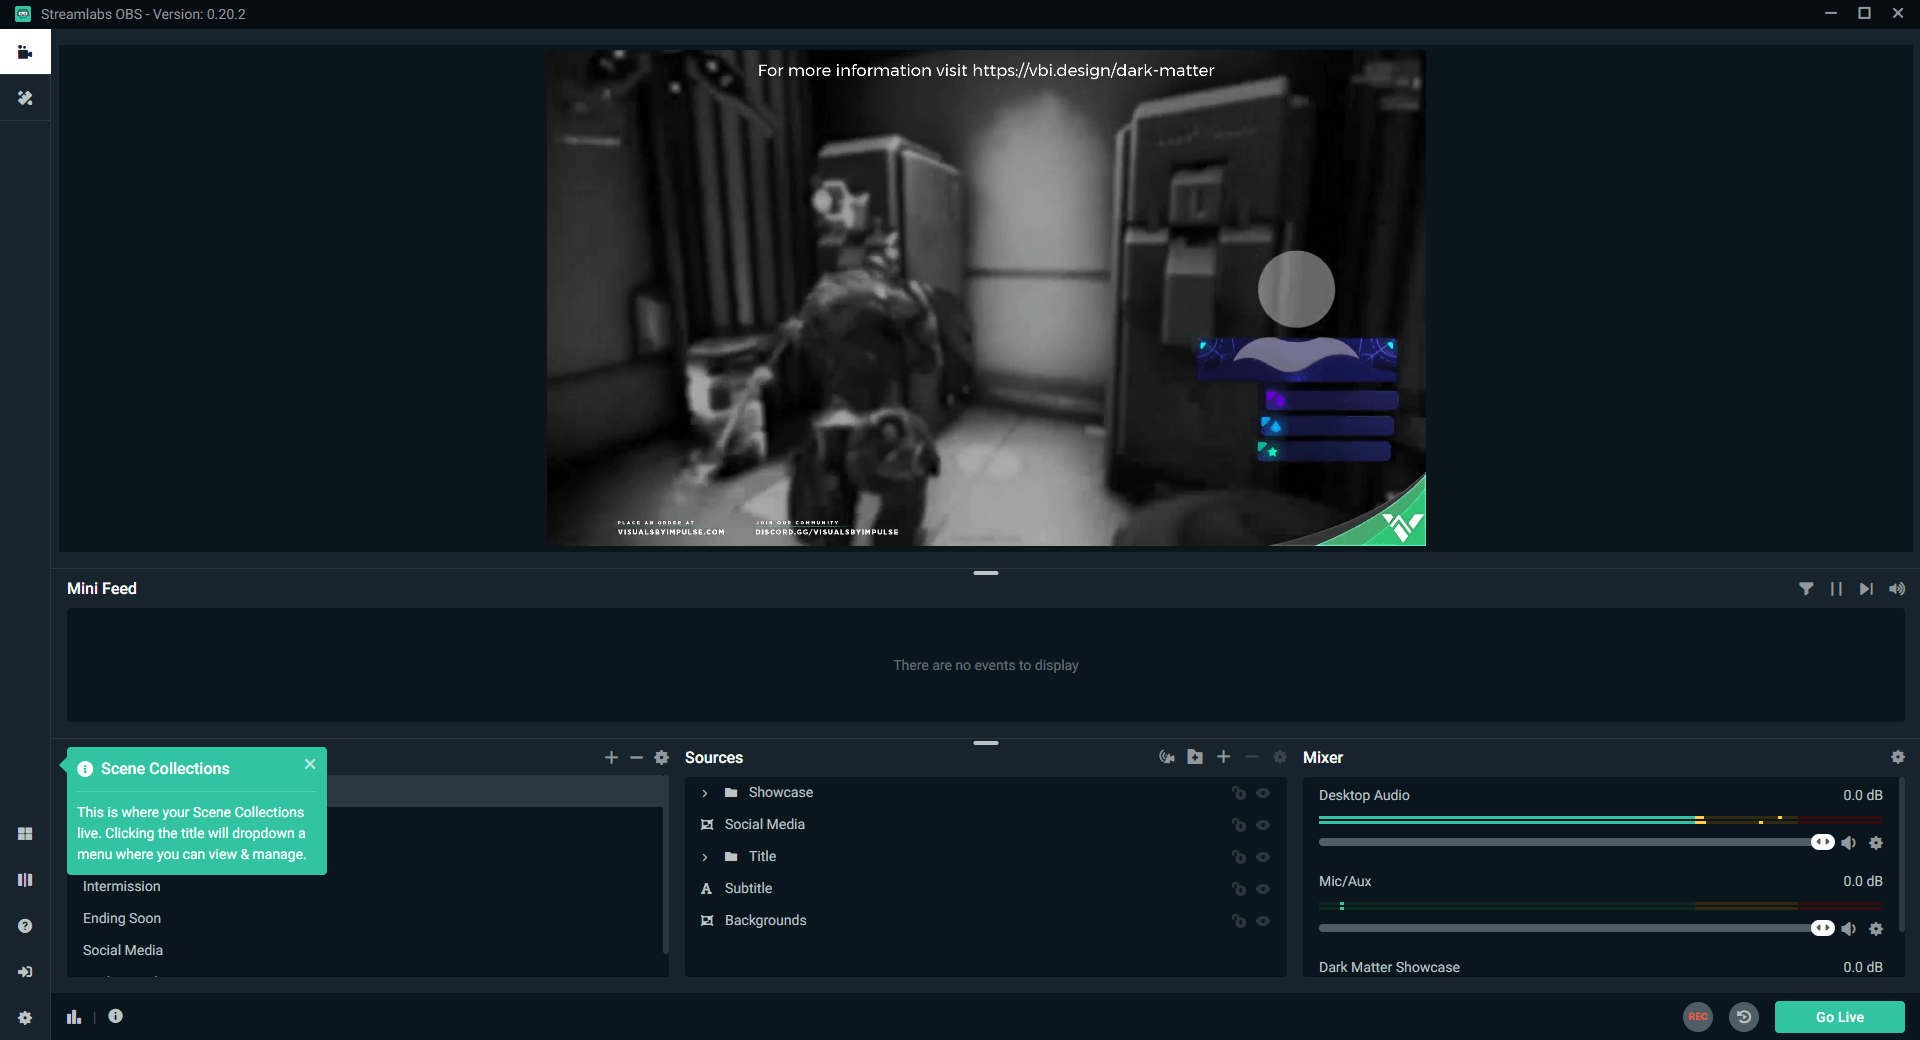Toggle visibility of the Backgrounds source
This screenshot has width=1920, height=1040.
point(1263,921)
